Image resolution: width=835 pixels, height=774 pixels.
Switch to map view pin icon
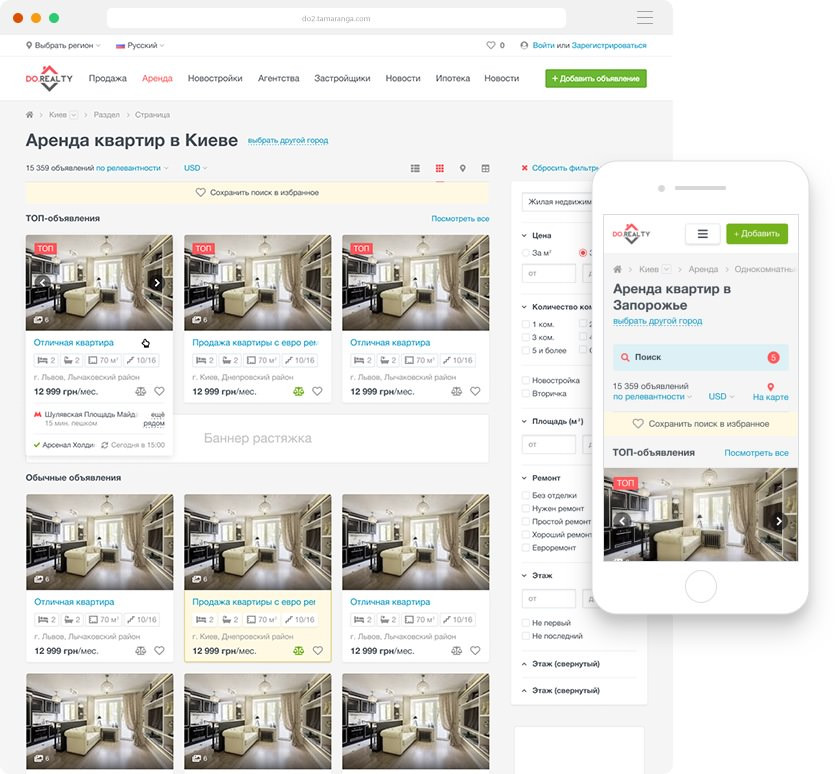click(x=463, y=168)
